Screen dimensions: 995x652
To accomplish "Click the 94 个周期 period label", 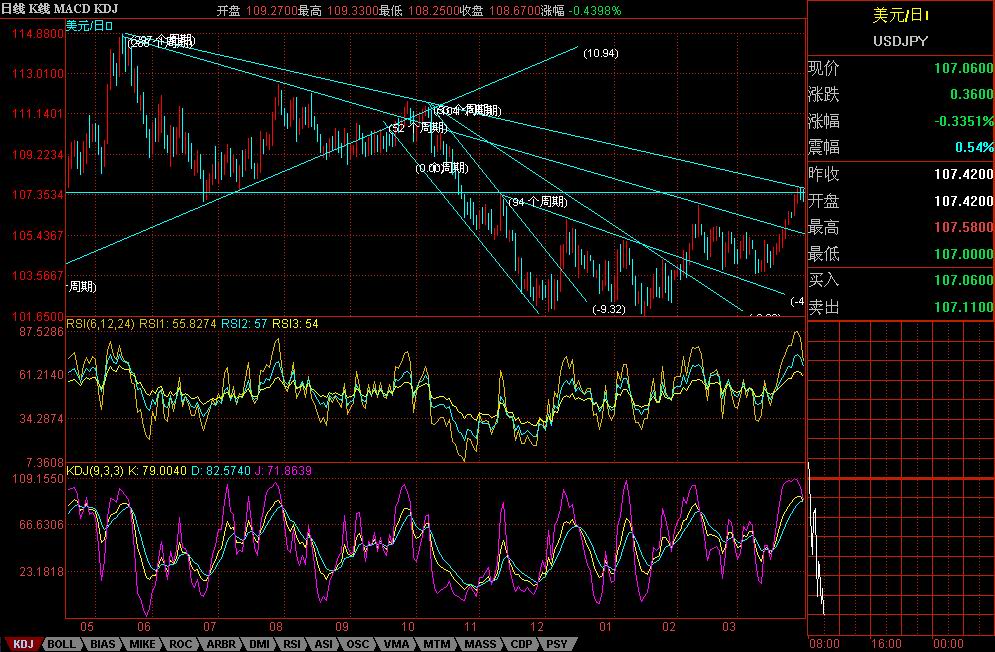I will (538, 202).
